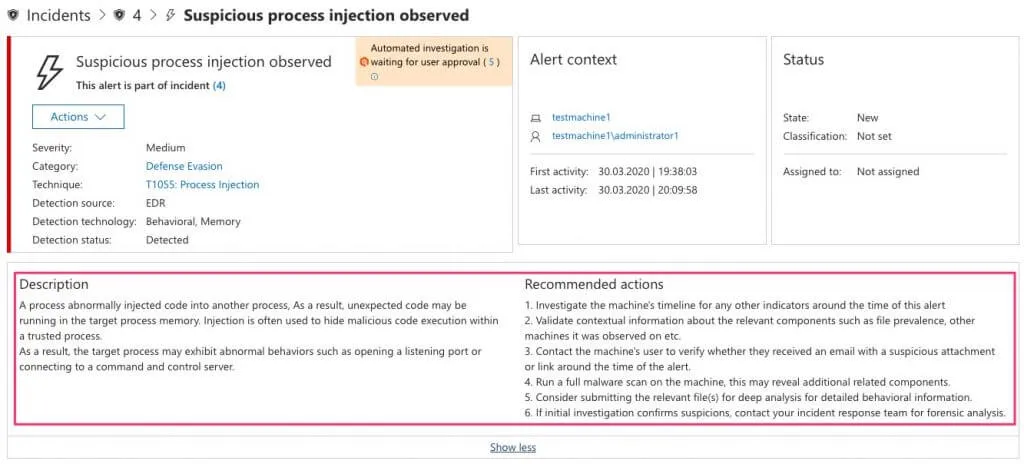Click the small lightning icon in breadcrumb

(171, 16)
